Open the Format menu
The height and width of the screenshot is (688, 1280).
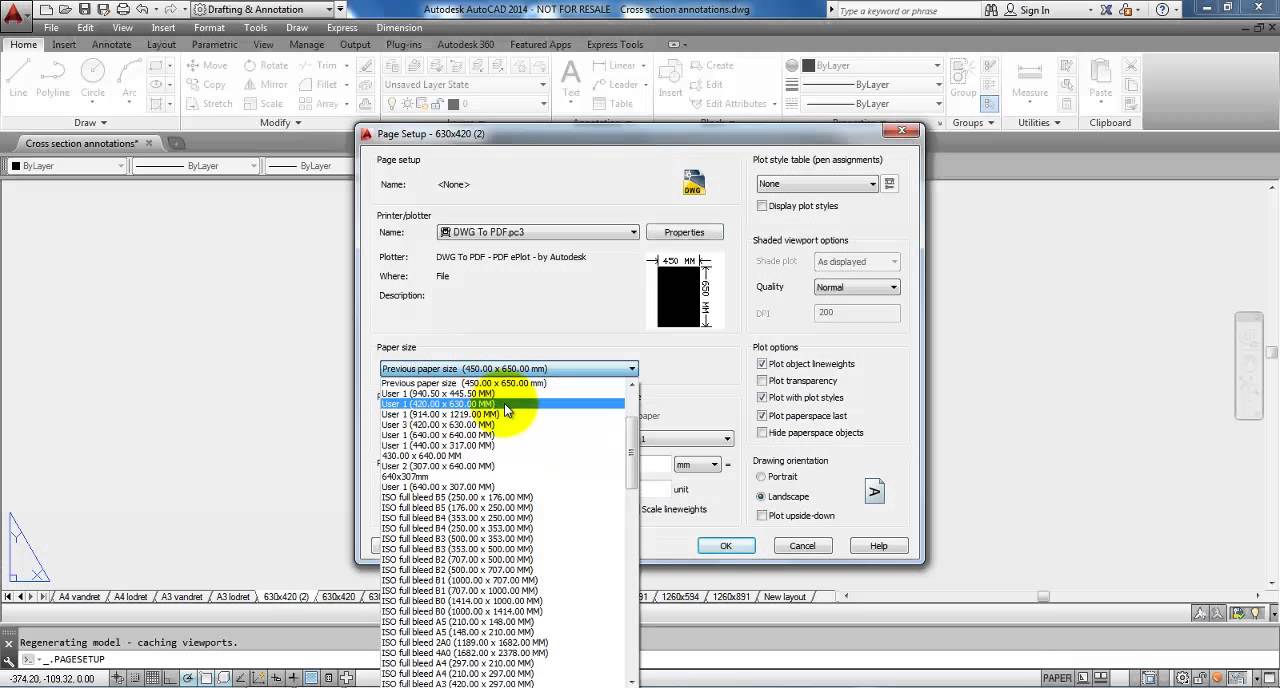(x=209, y=28)
